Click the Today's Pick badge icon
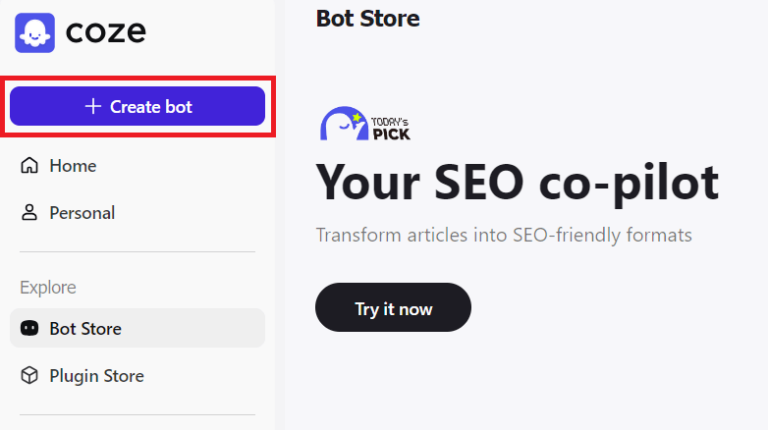This screenshot has width=768, height=430. click(364, 124)
